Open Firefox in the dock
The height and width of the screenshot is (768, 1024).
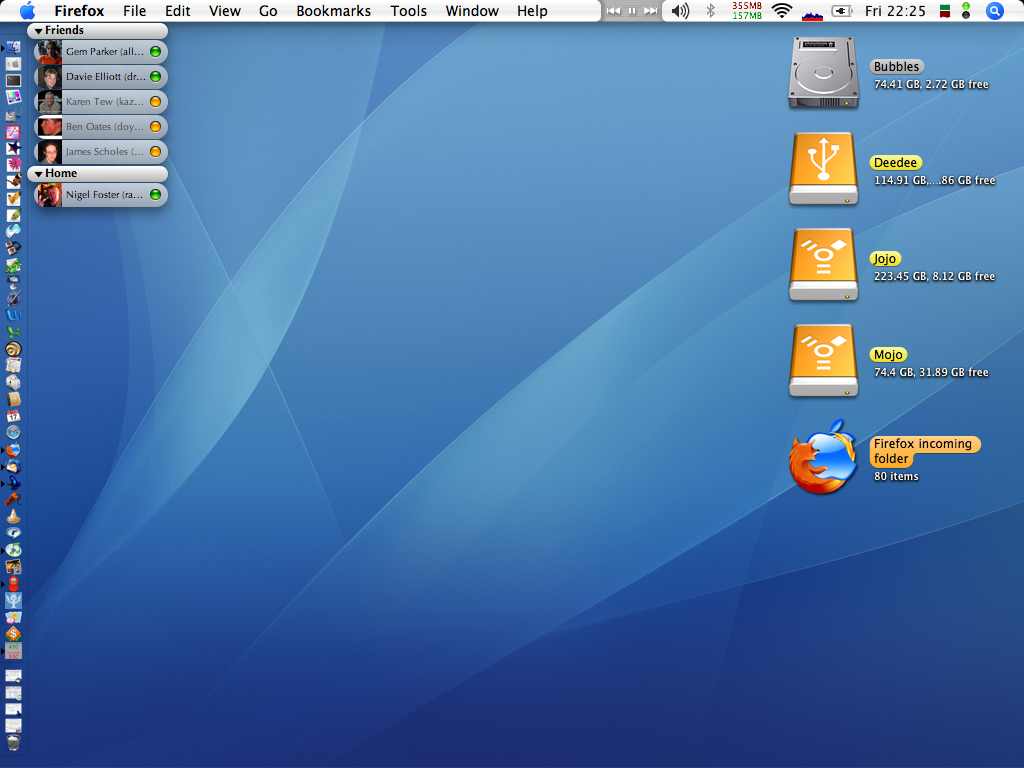coord(13,450)
